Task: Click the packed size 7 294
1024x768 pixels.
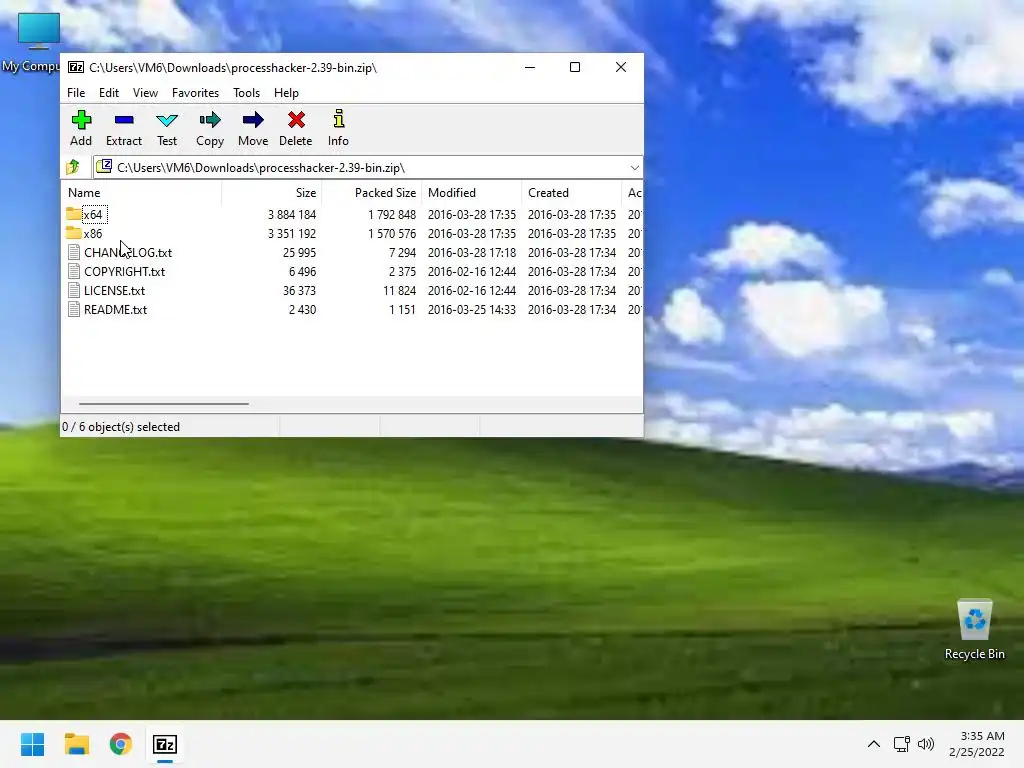Action: pos(402,252)
